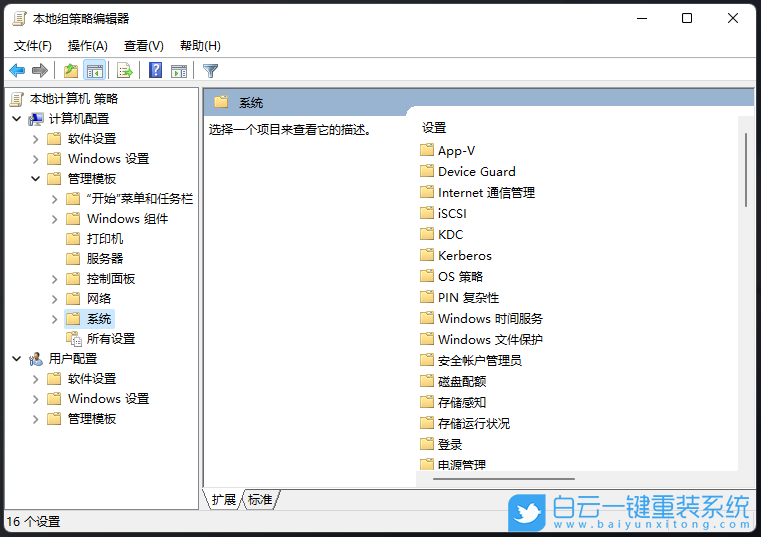Expand 管理模板 under 用户配置
The width and height of the screenshot is (761, 537).
tap(35, 419)
